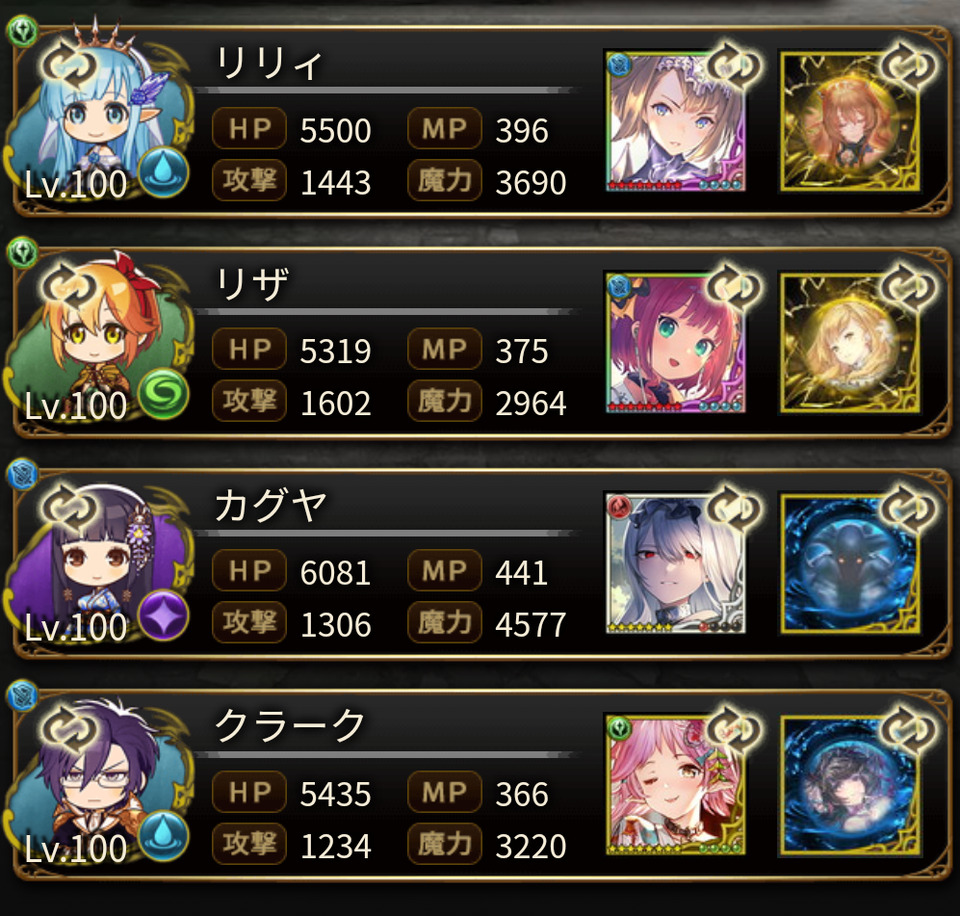Click purple dark element icon beside カグヤ
Image resolution: width=960 pixels, height=916 pixels.
[163, 615]
